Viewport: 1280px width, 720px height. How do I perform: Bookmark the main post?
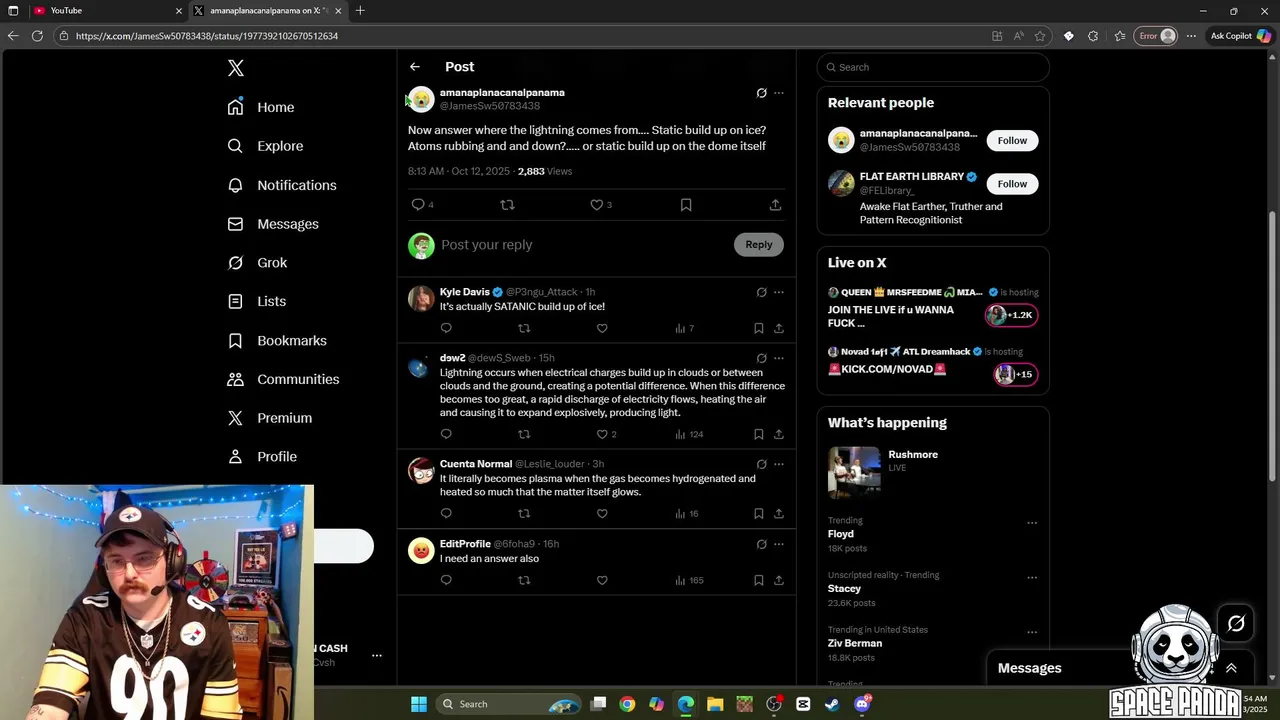686,204
